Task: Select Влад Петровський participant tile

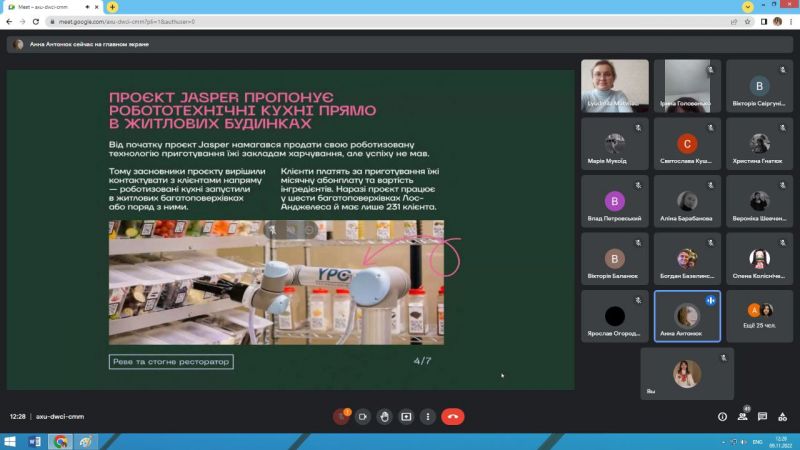Action: click(615, 202)
